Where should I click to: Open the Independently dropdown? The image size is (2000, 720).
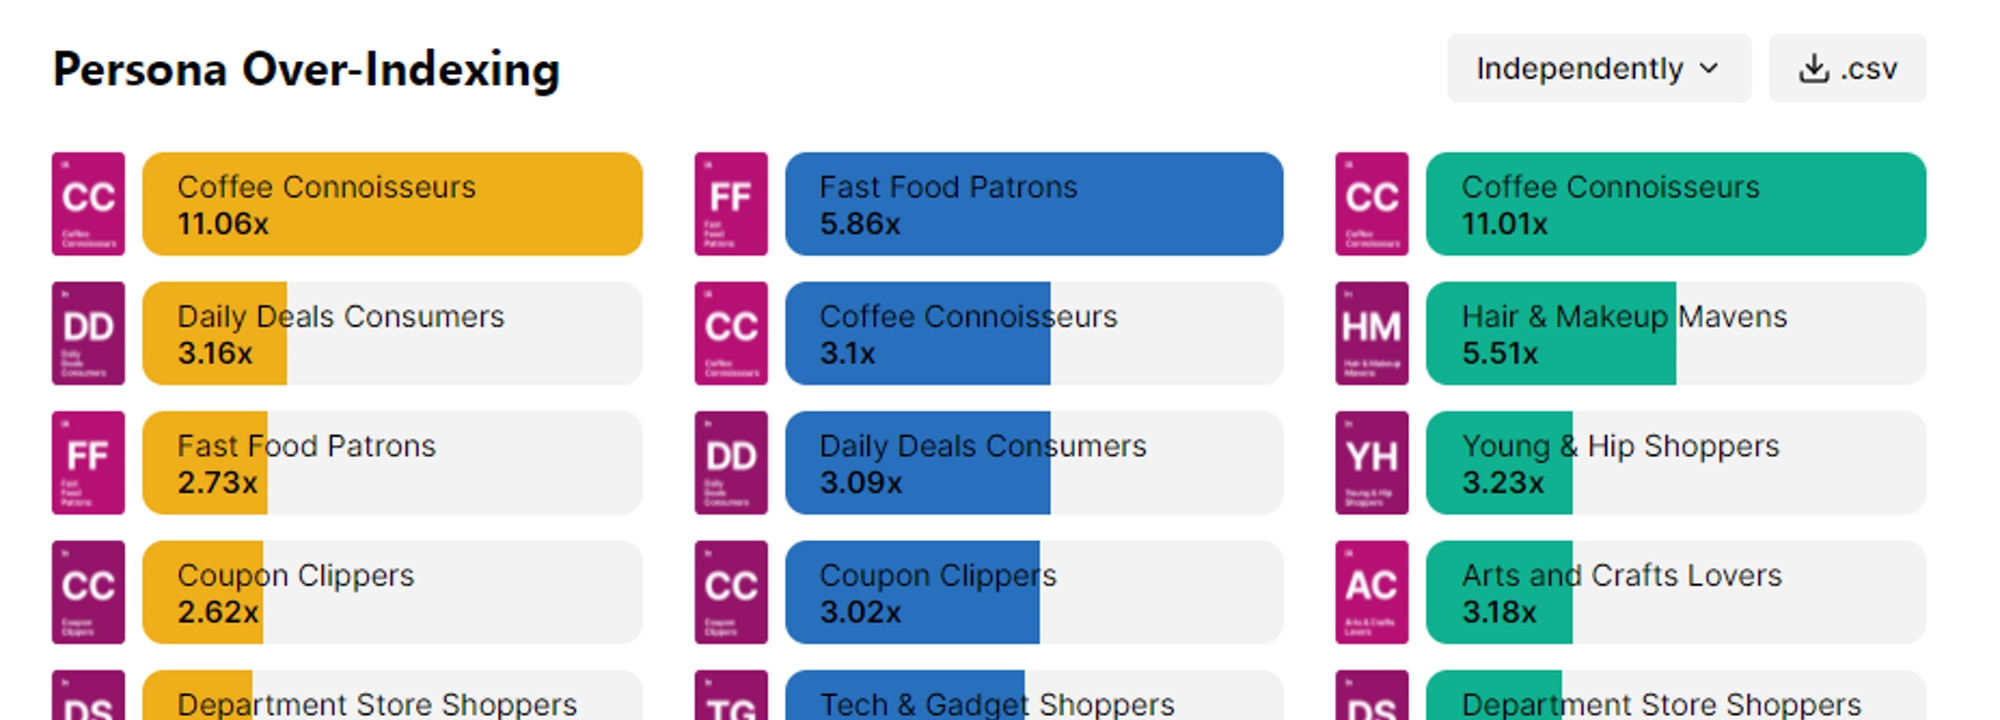tap(1598, 69)
